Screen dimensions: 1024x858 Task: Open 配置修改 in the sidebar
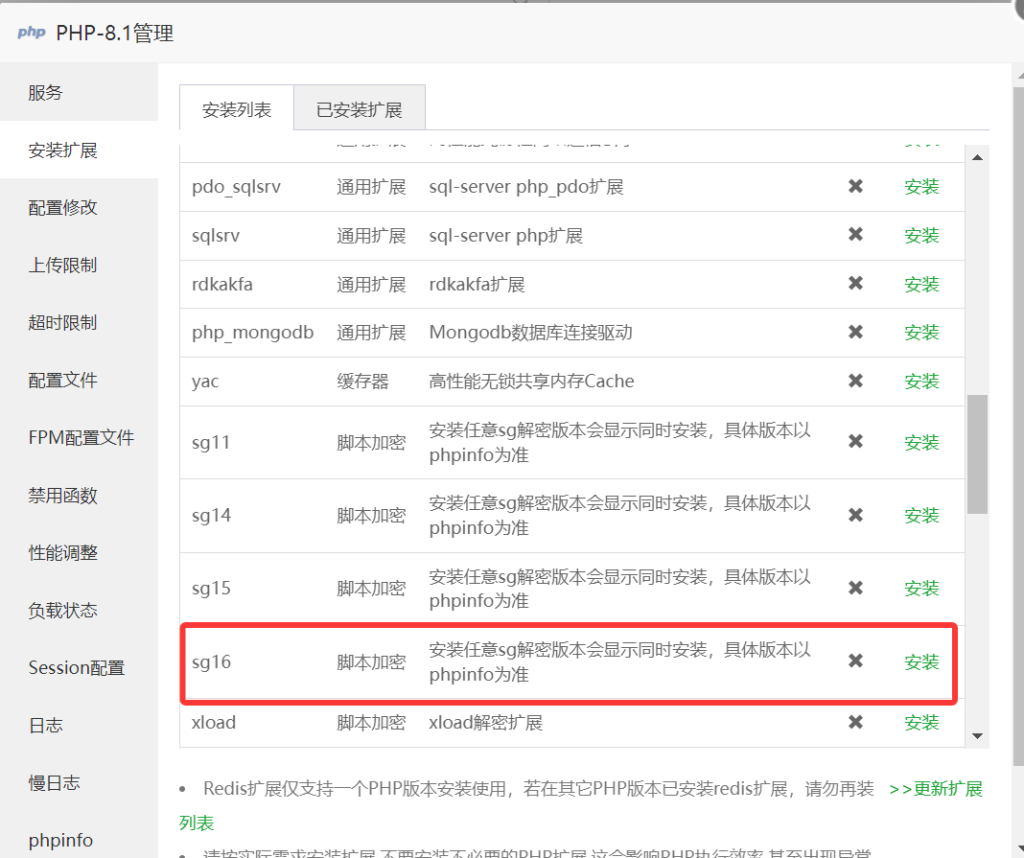tap(63, 208)
